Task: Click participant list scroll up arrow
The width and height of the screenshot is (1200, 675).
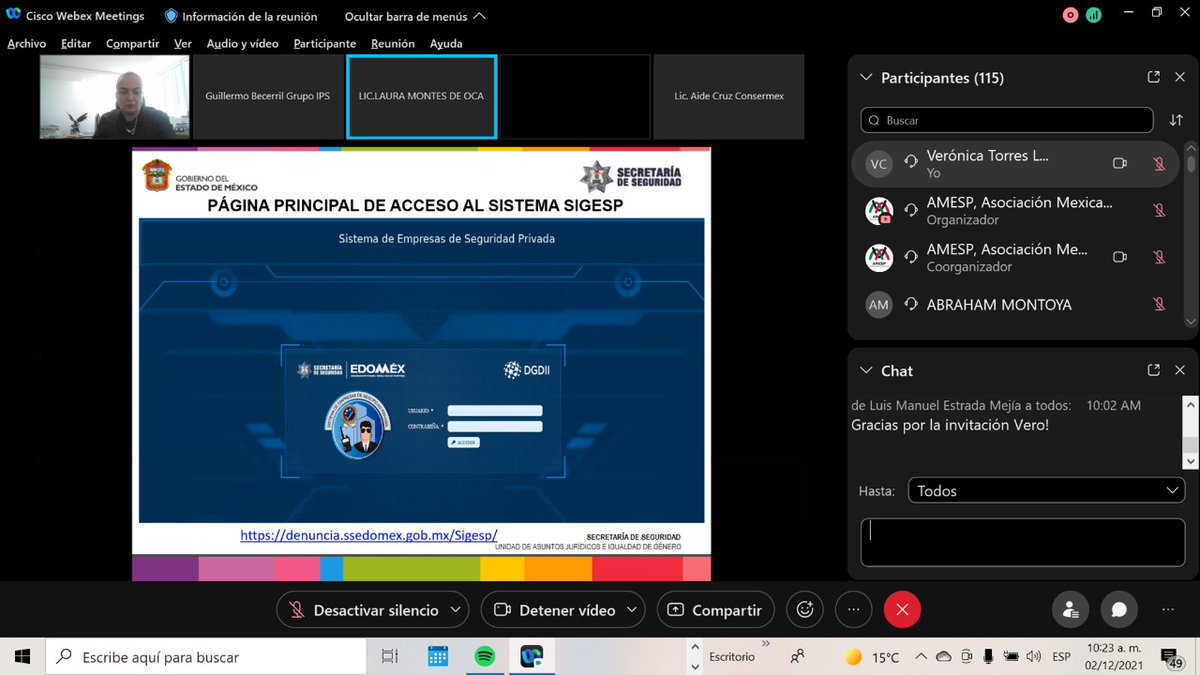Action: point(1191,149)
